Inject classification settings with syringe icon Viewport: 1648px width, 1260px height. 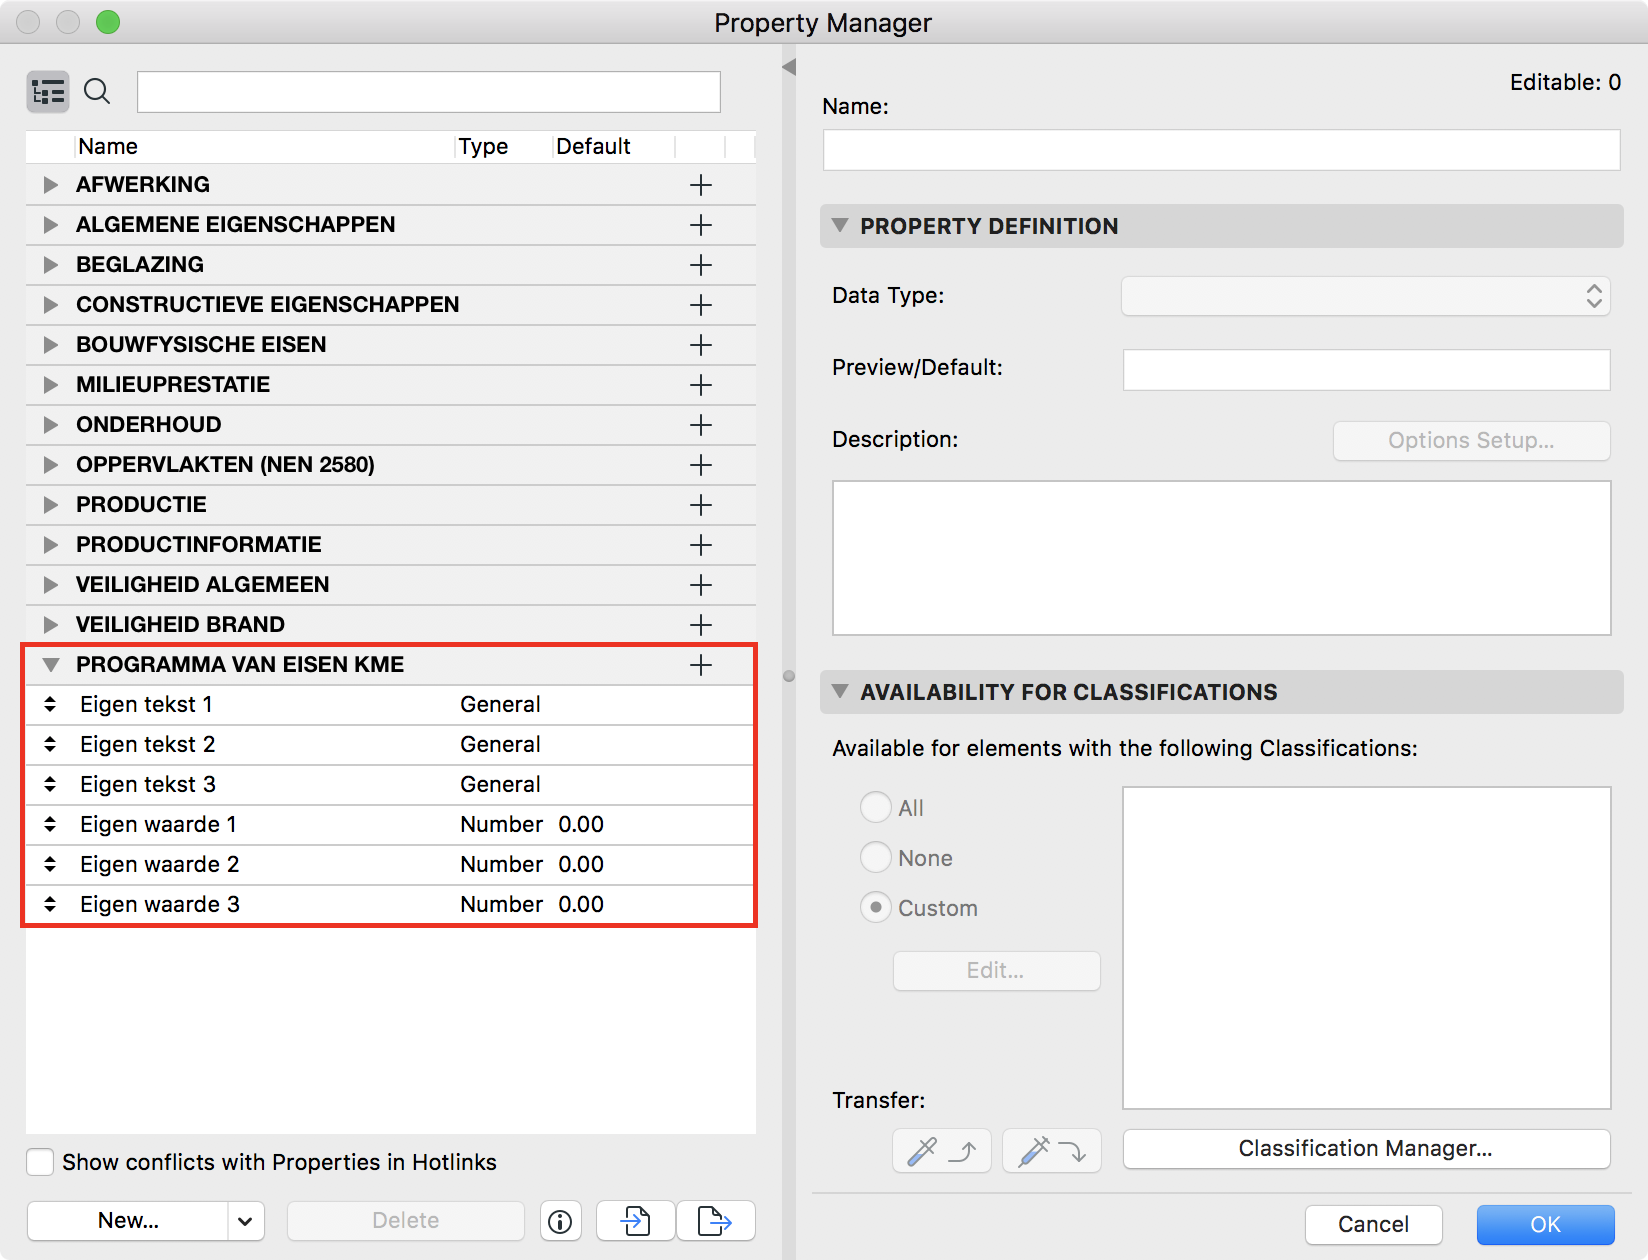point(1052,1151)
